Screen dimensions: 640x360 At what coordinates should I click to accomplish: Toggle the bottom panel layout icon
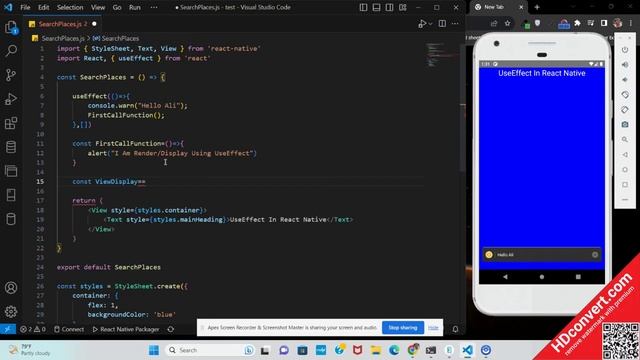click(x=376, y=7)
